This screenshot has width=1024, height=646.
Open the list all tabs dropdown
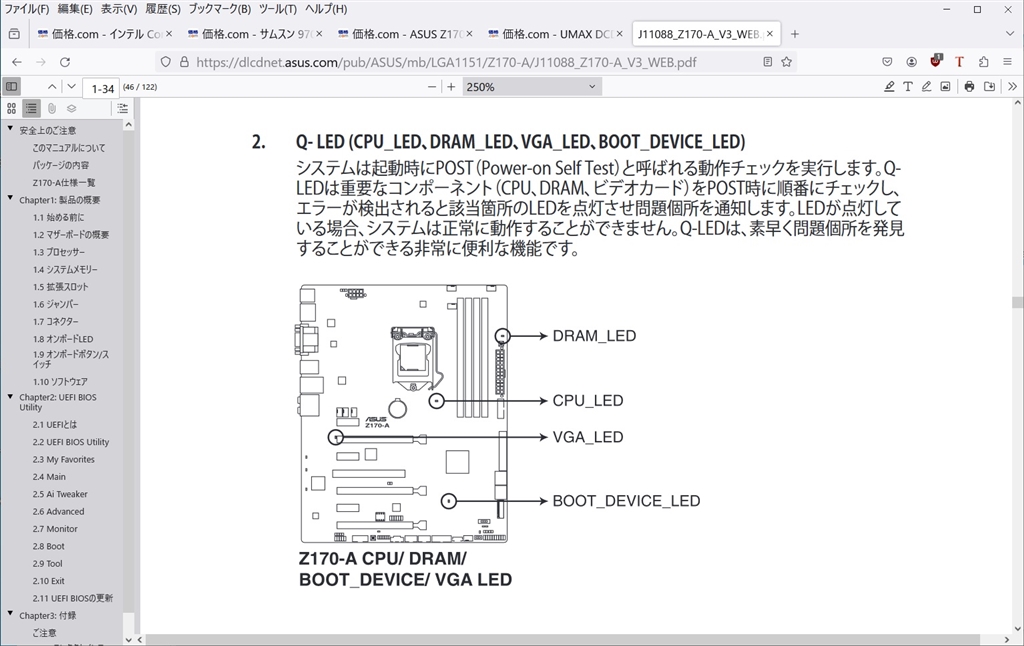(1010, 34)
